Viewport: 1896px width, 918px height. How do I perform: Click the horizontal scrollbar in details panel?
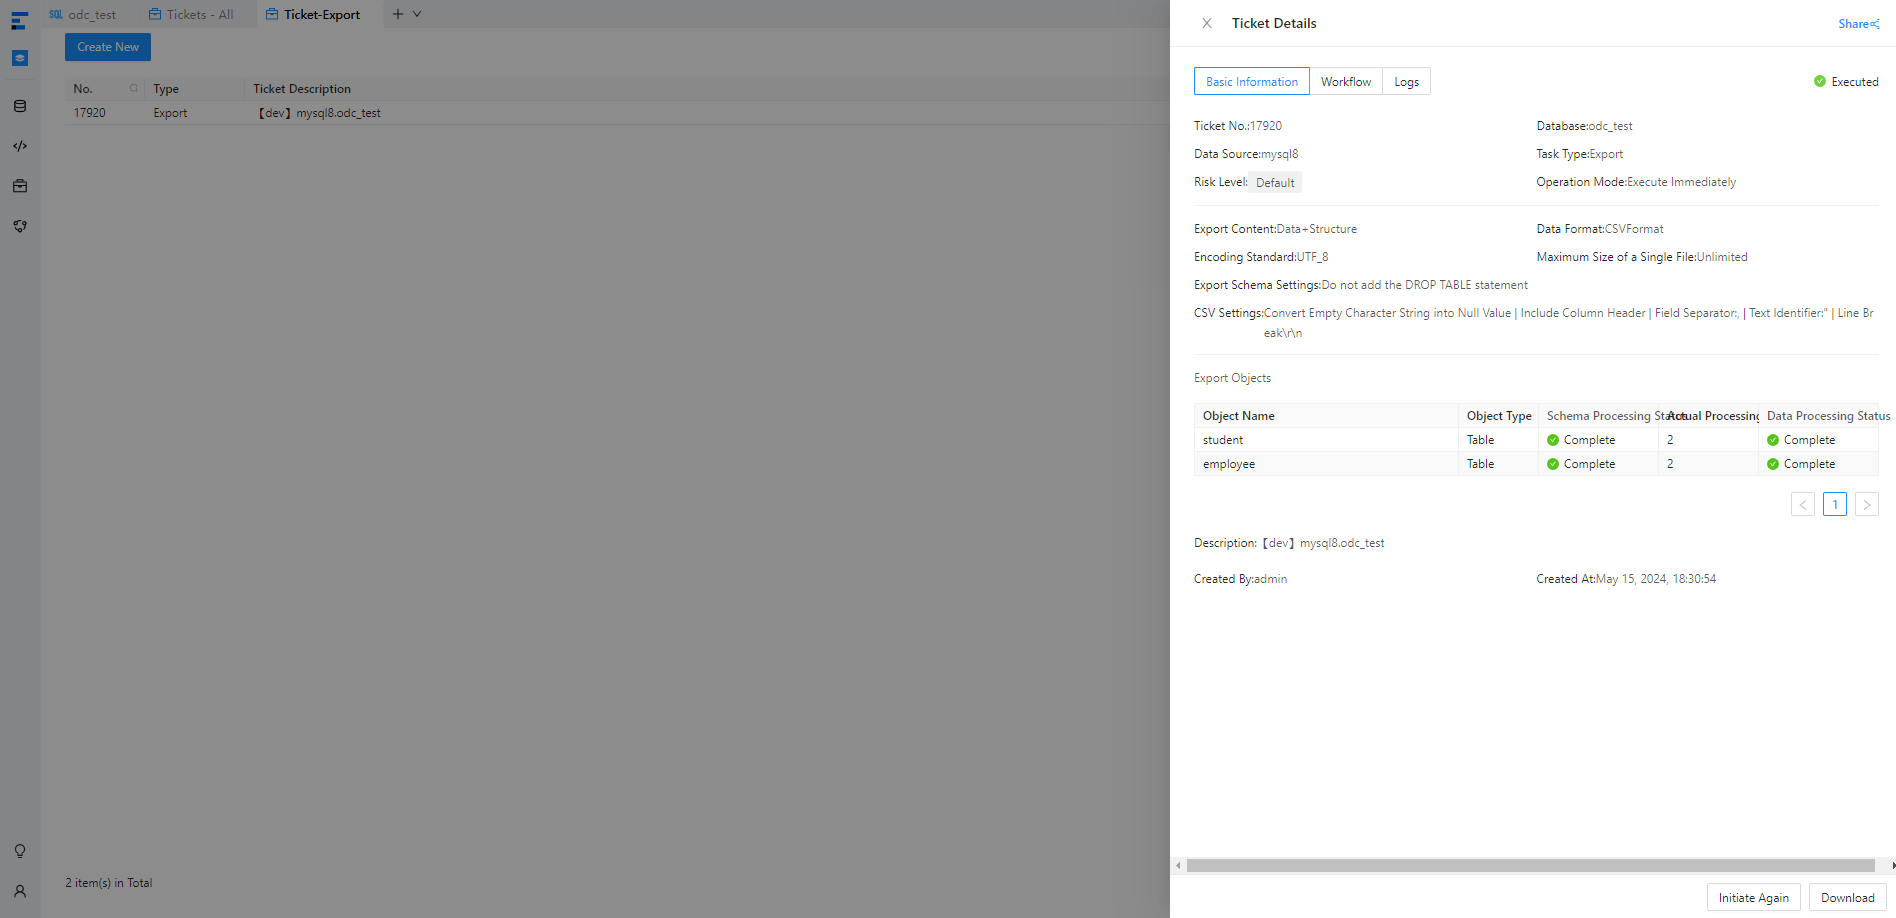(1530, 865)
